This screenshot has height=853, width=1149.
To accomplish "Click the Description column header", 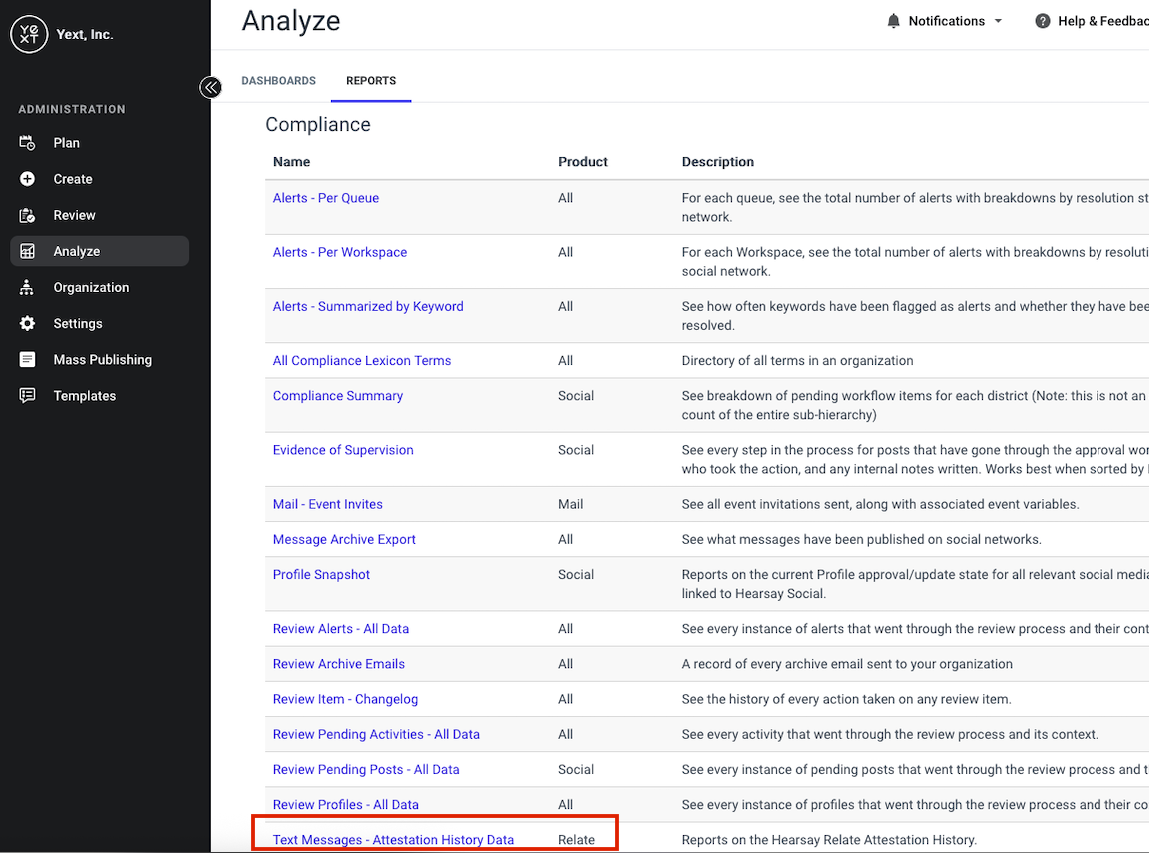I will click(717, 162).
